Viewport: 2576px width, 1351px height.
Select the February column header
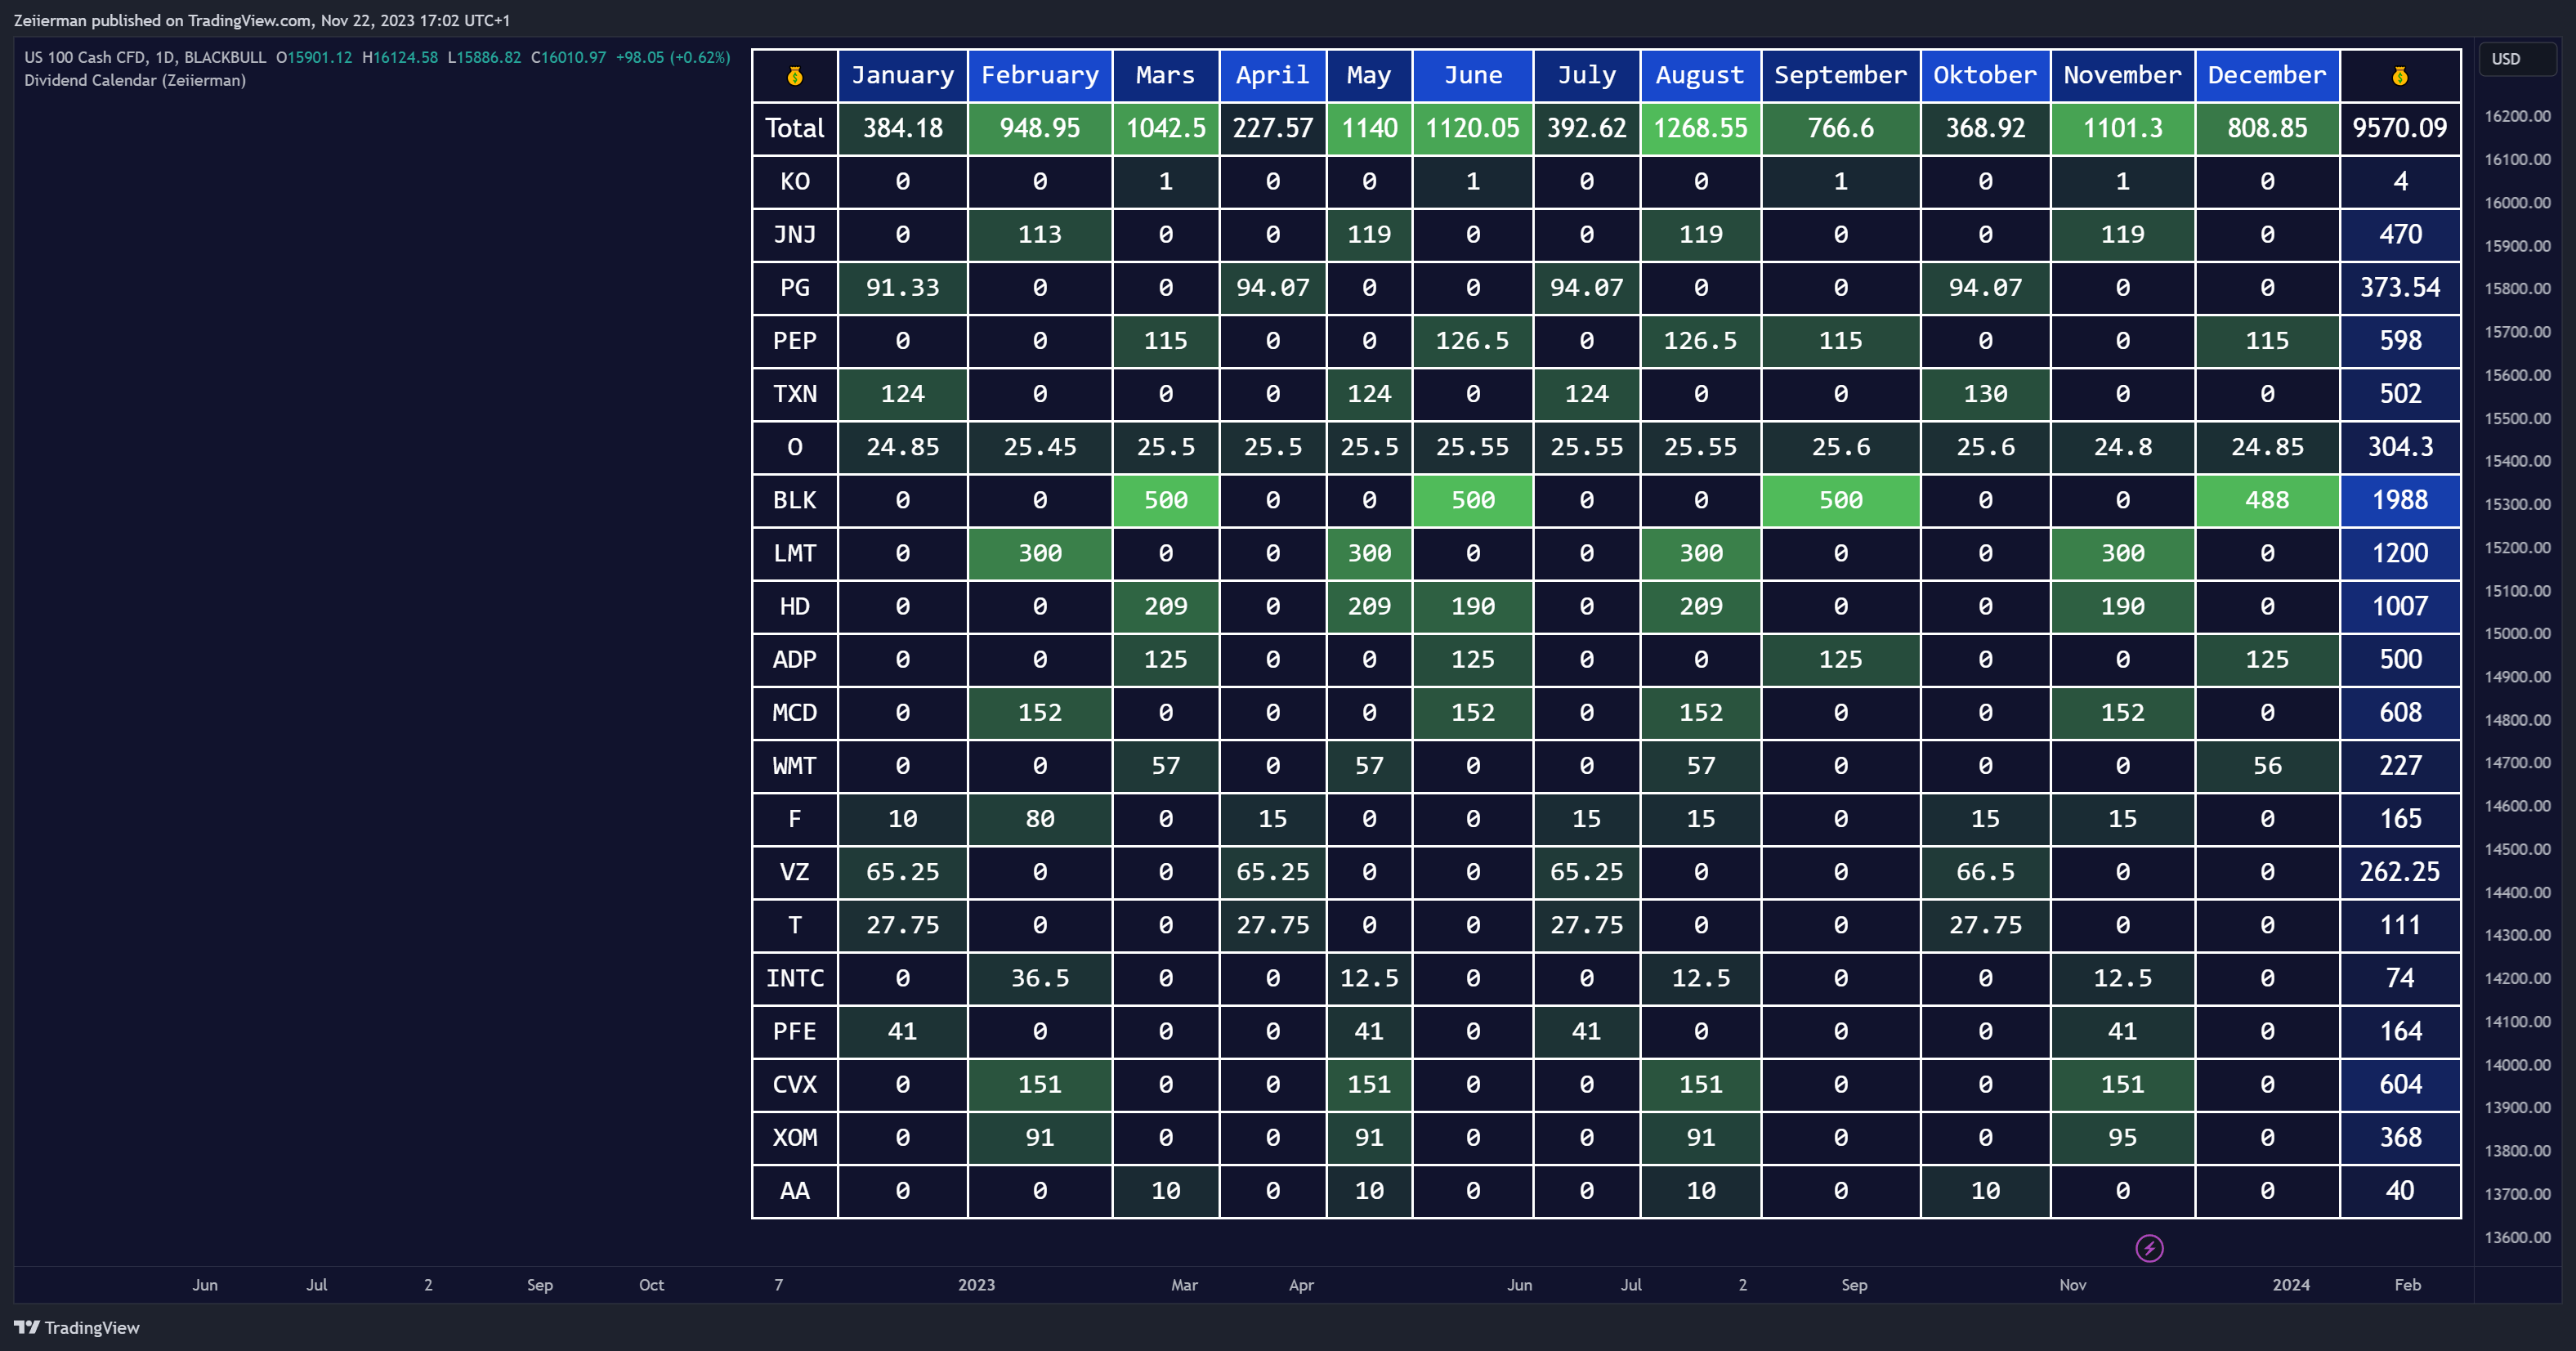1040,76
